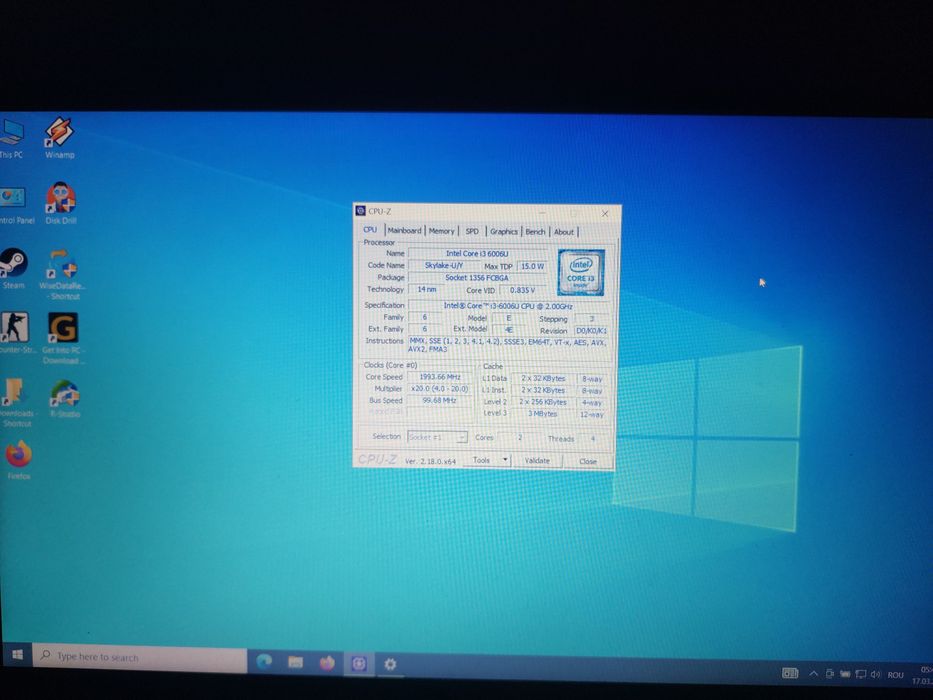
Task: Click the ROU language indicator
Action: pos(896,675)
